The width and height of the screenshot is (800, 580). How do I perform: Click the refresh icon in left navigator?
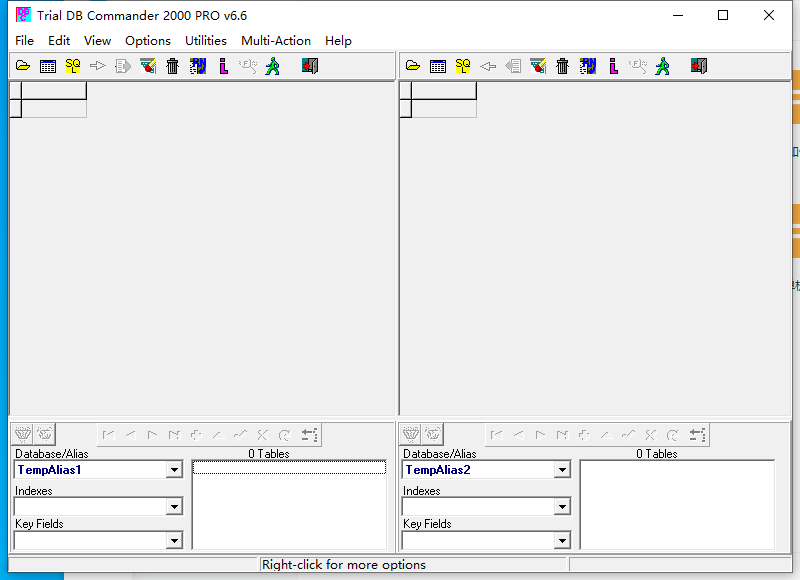[x=284, y=435]
